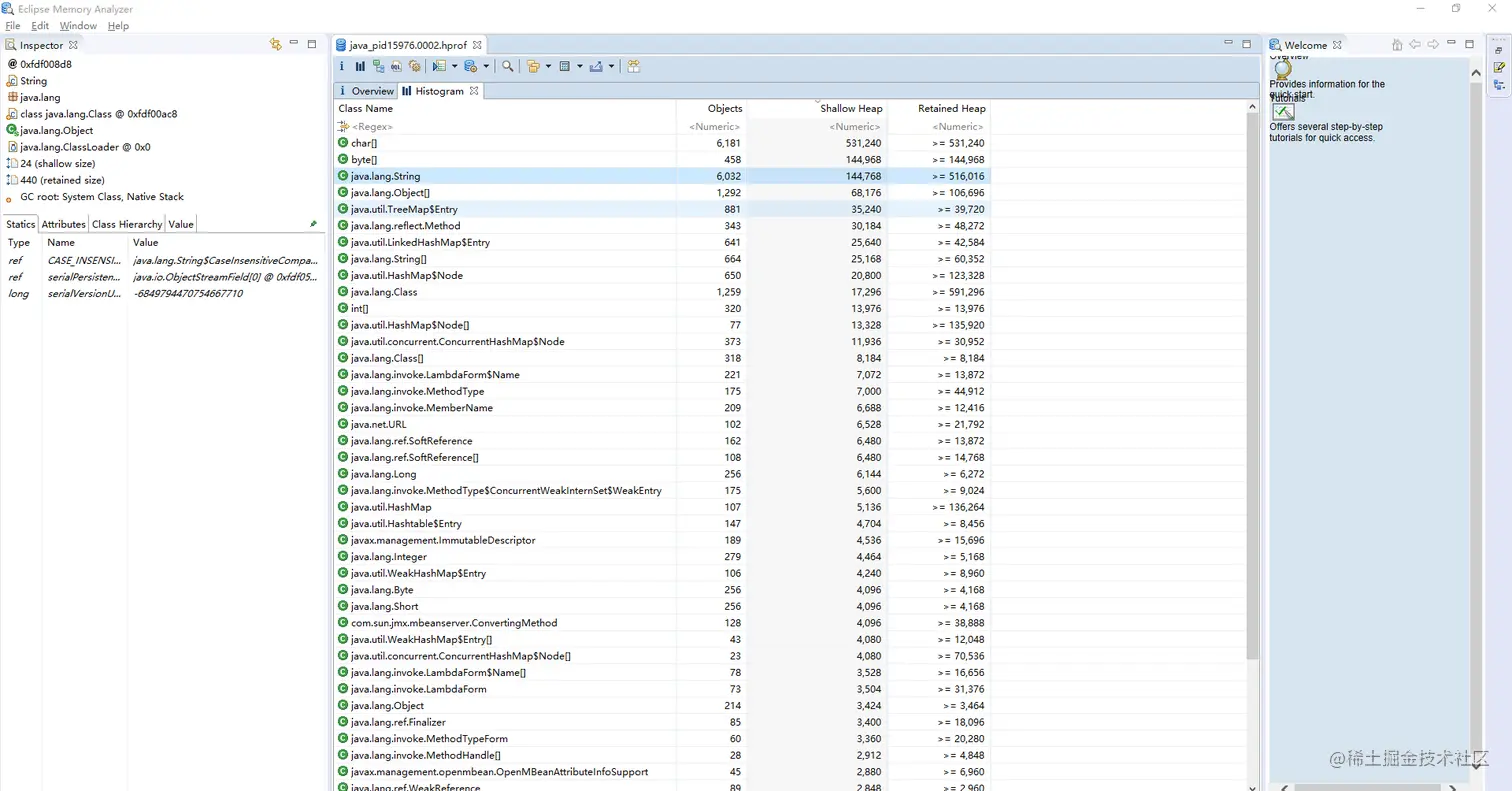Create a histogram from the toolbar icon
The image size is (1512, 791).
(360, 66)
